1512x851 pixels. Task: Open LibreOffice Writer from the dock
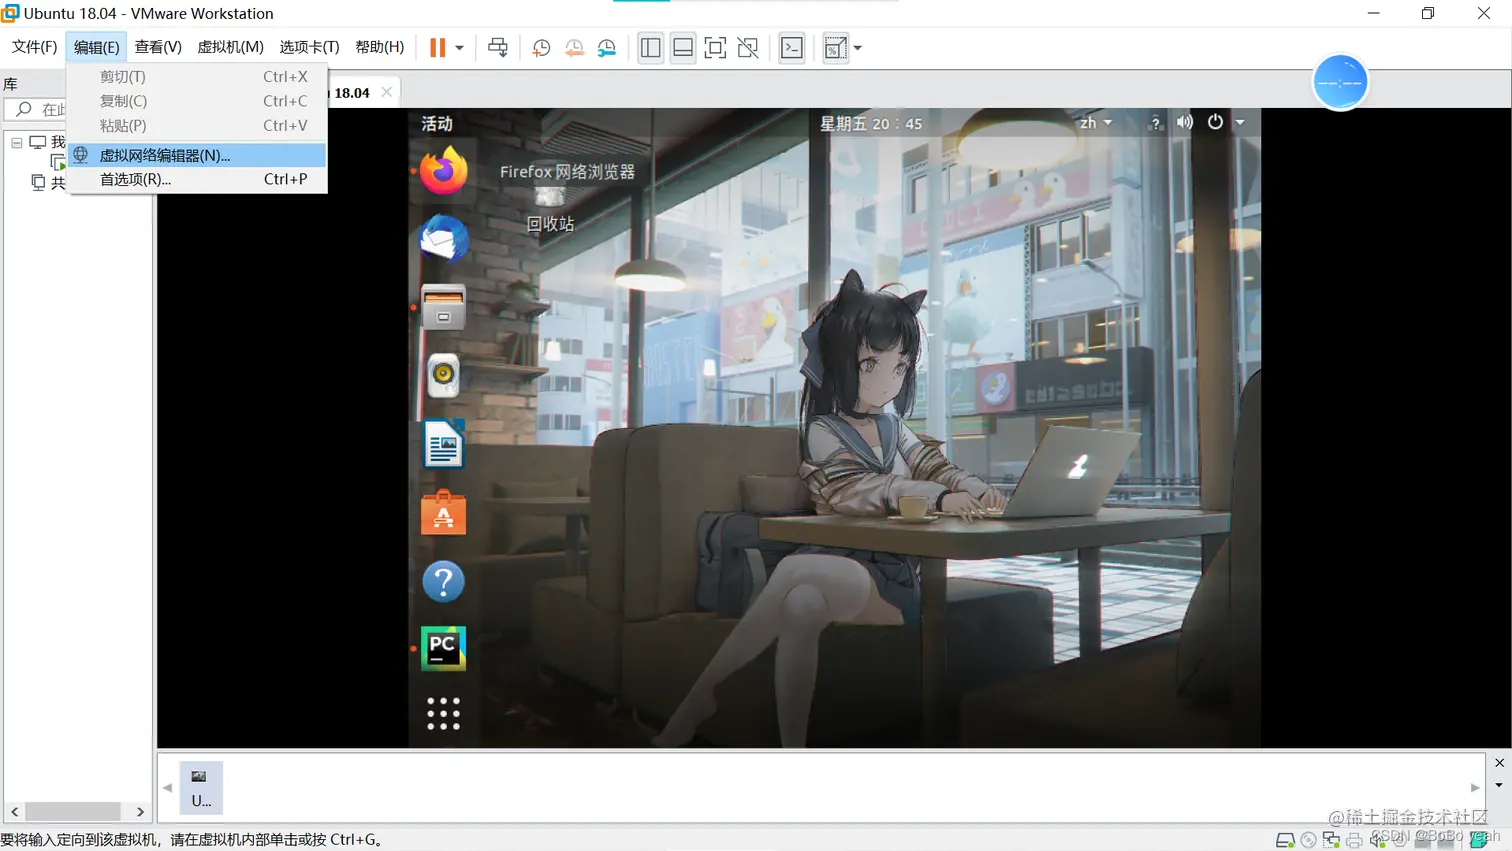click(443, 444)
